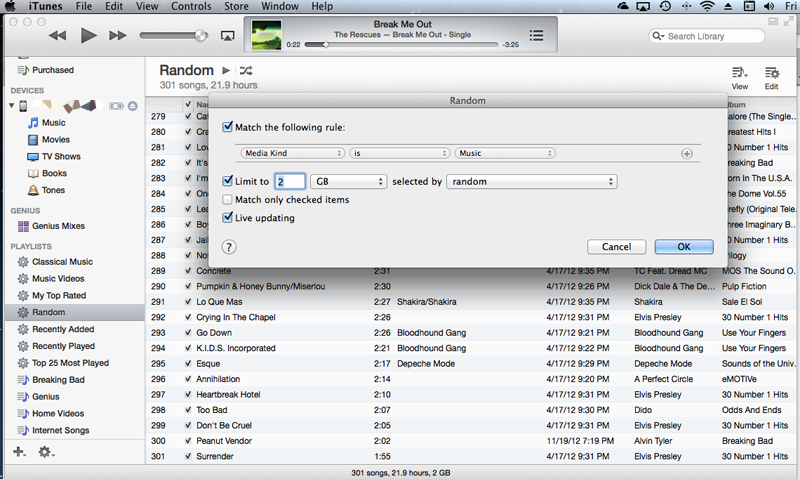Open the GB unit dropdown
Image resolution: width=800 pixels, height=479 pixels.
pyautogui.click(x=348, y=182)
